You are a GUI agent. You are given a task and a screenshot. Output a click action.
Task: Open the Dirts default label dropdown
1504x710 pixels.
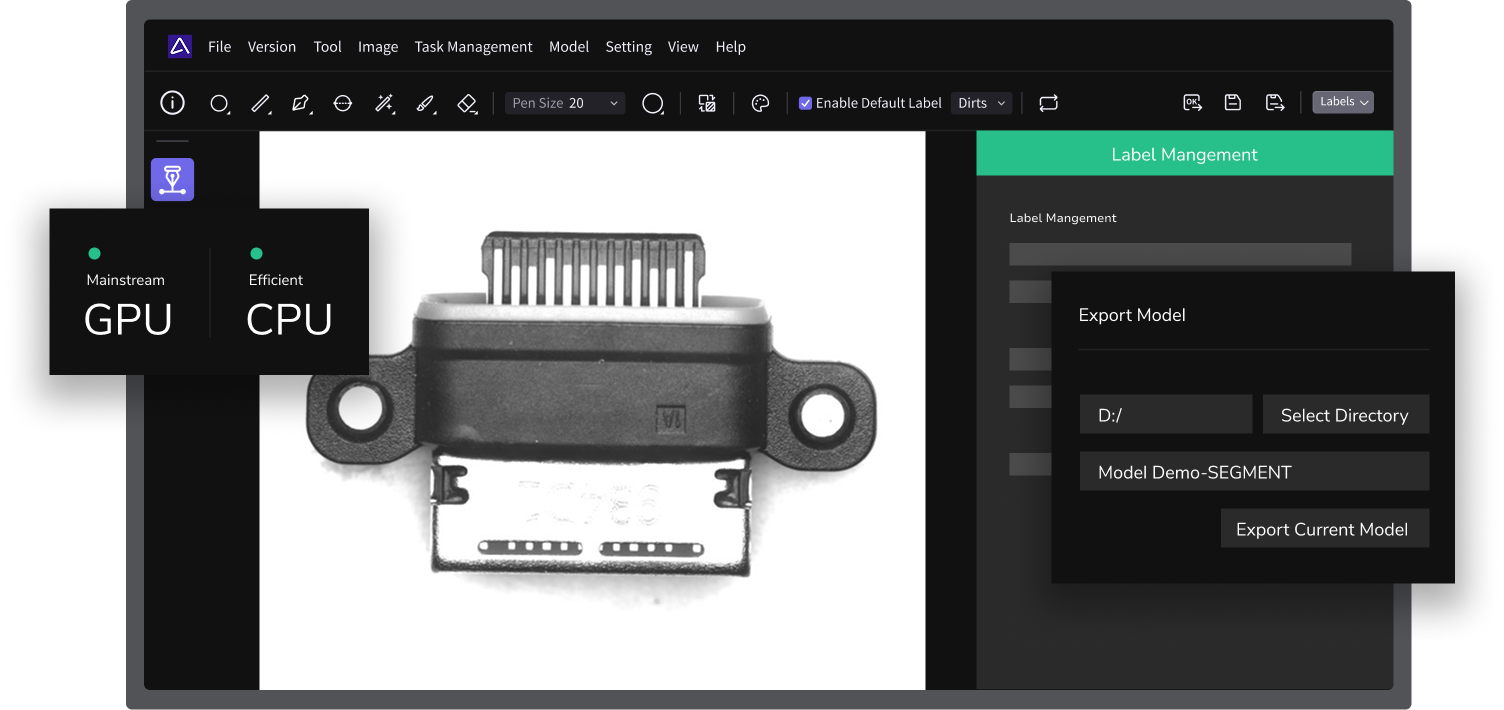click(x=981, y=103)
